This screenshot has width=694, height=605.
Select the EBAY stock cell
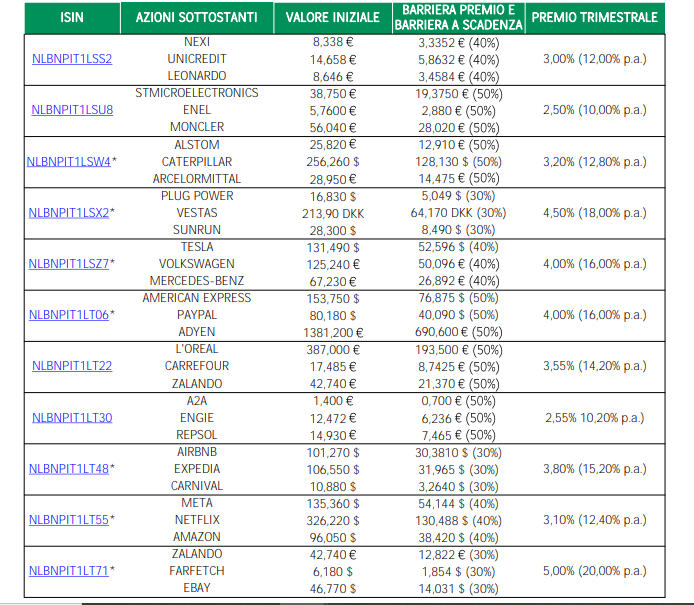click(197, 588)
